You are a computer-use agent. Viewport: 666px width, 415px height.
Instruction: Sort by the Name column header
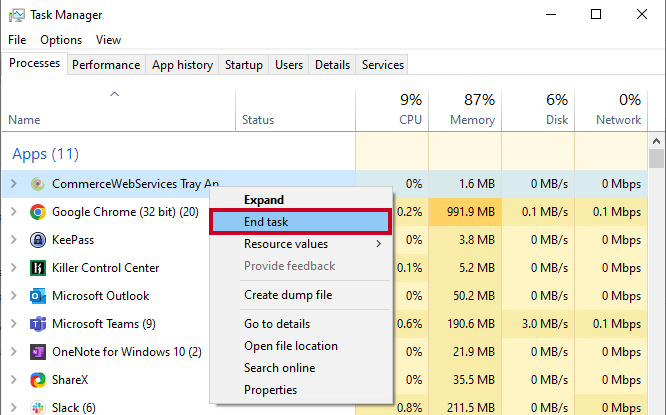119,110
